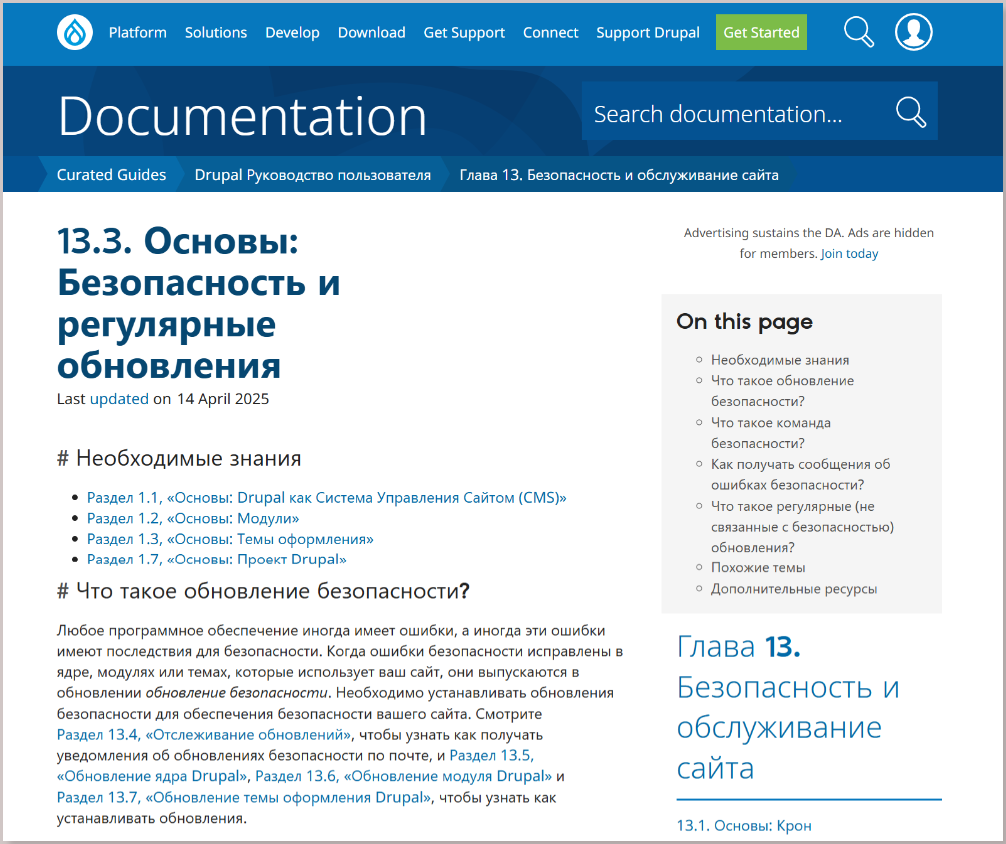The height and width of the screenshot is (844, 1006).
Task: Open Раздел 1.7 Проект Drupal link
Action: [217, 559]
